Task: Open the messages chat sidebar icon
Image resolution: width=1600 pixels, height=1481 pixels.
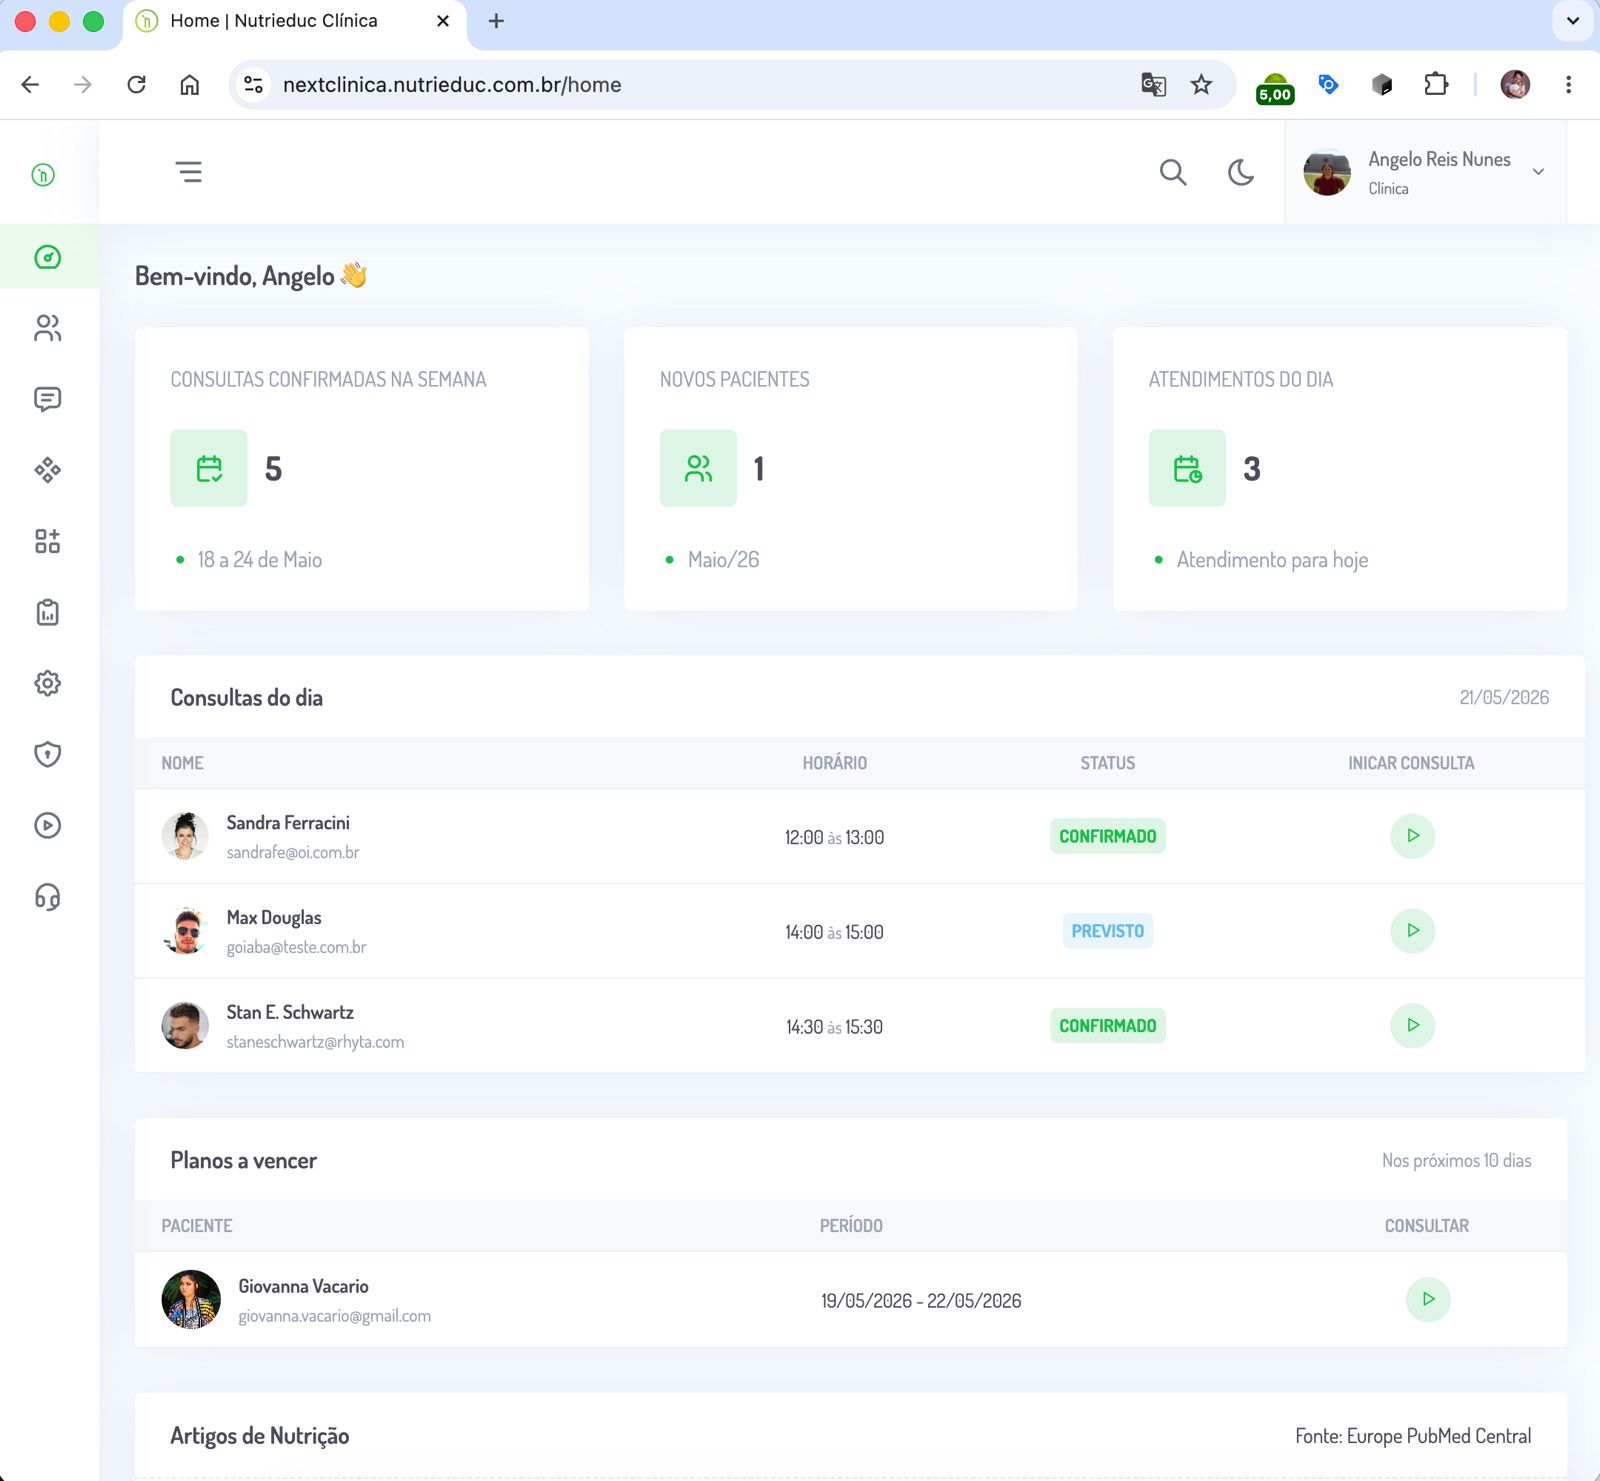Action: [x=47, y=399]
